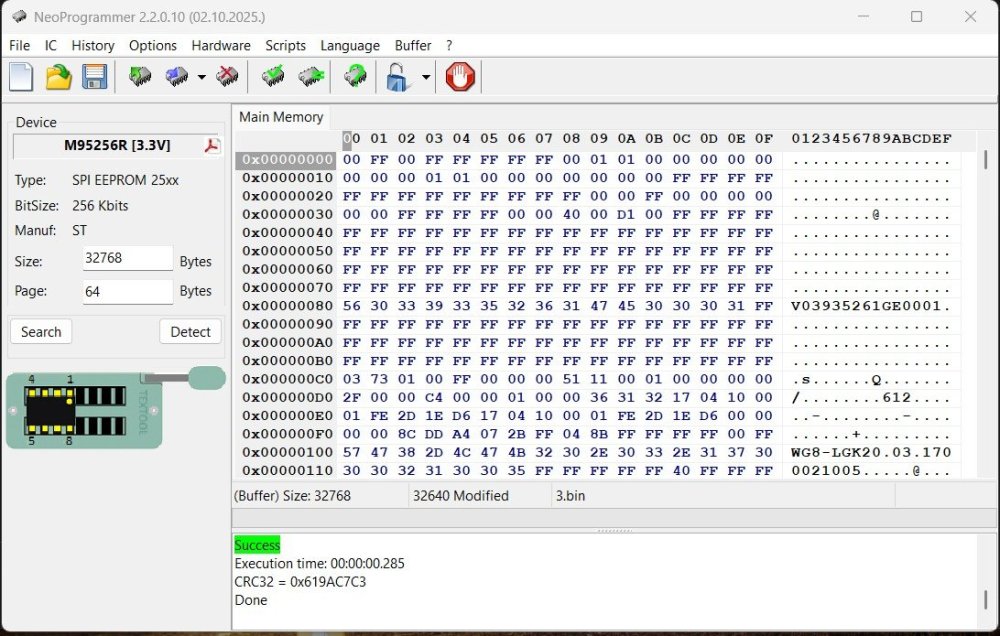
Task: Verify the IC with the green checkmark chip icon
Action: 273,77
